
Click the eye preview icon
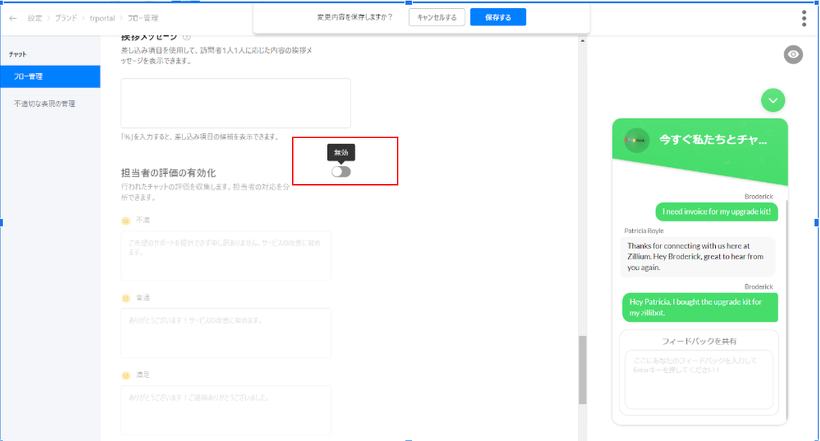pos(793,55)
